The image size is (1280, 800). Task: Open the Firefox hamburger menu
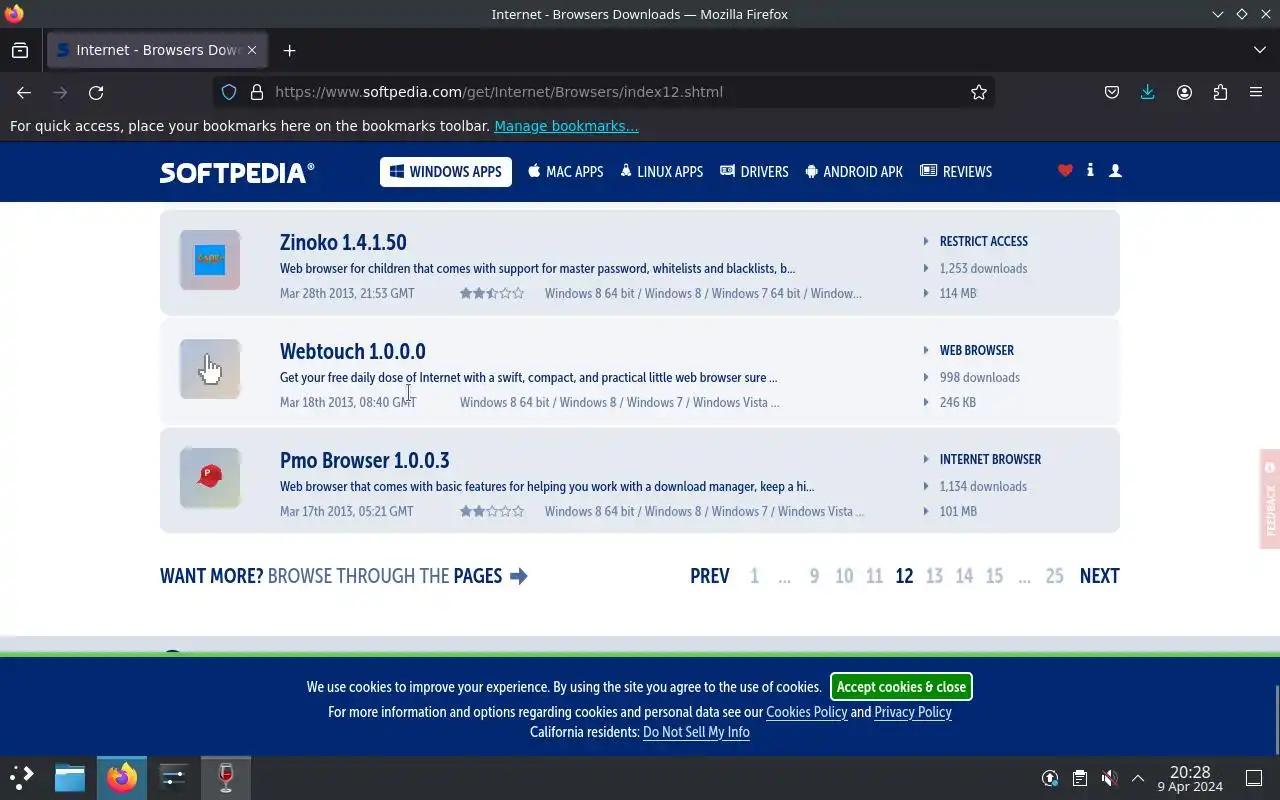pyautogui.click(x=1256, y=92)
